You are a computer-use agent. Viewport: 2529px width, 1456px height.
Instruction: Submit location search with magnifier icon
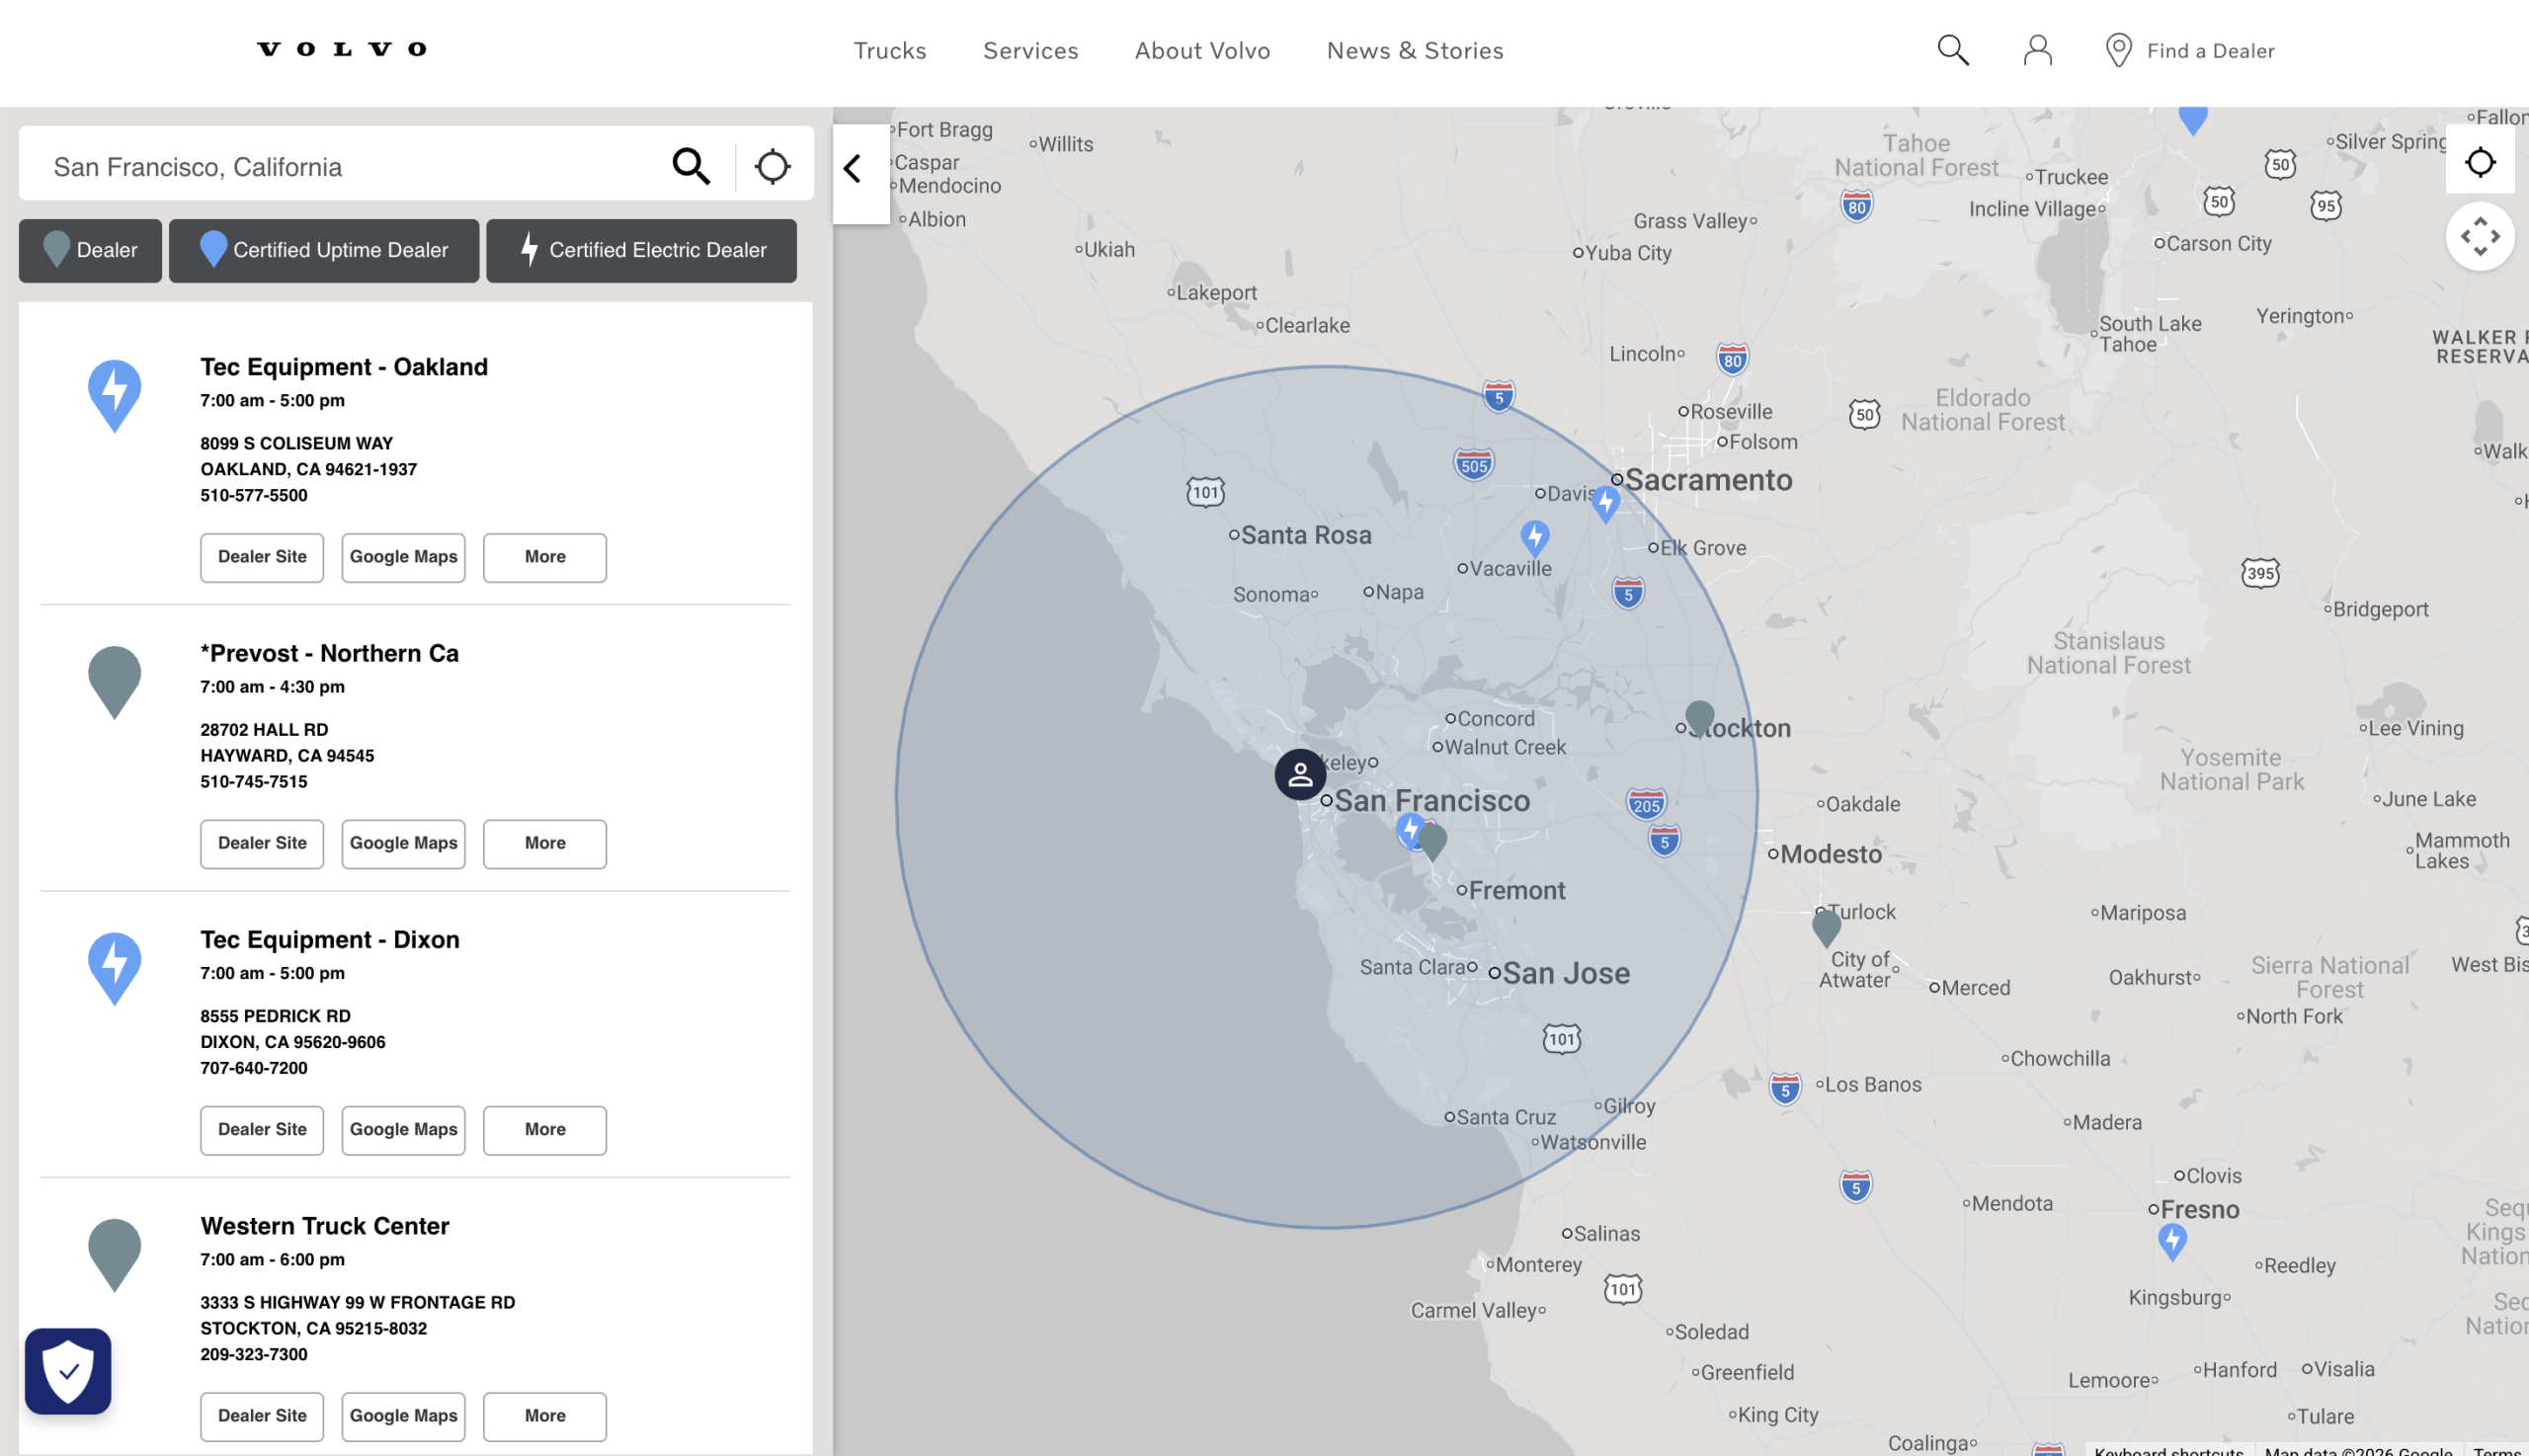click(x=691, y=166)
